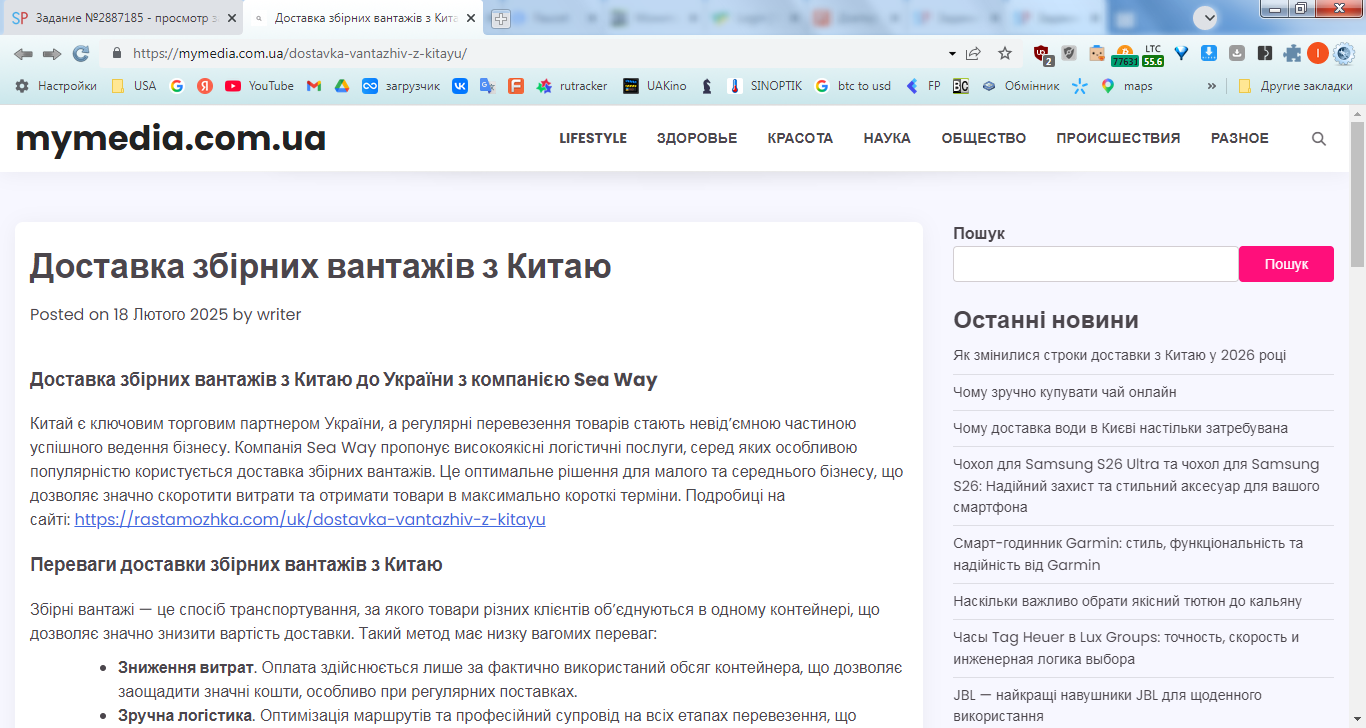Click the Bitcoin price extension showing 77631

click(x=1124, y=55)
